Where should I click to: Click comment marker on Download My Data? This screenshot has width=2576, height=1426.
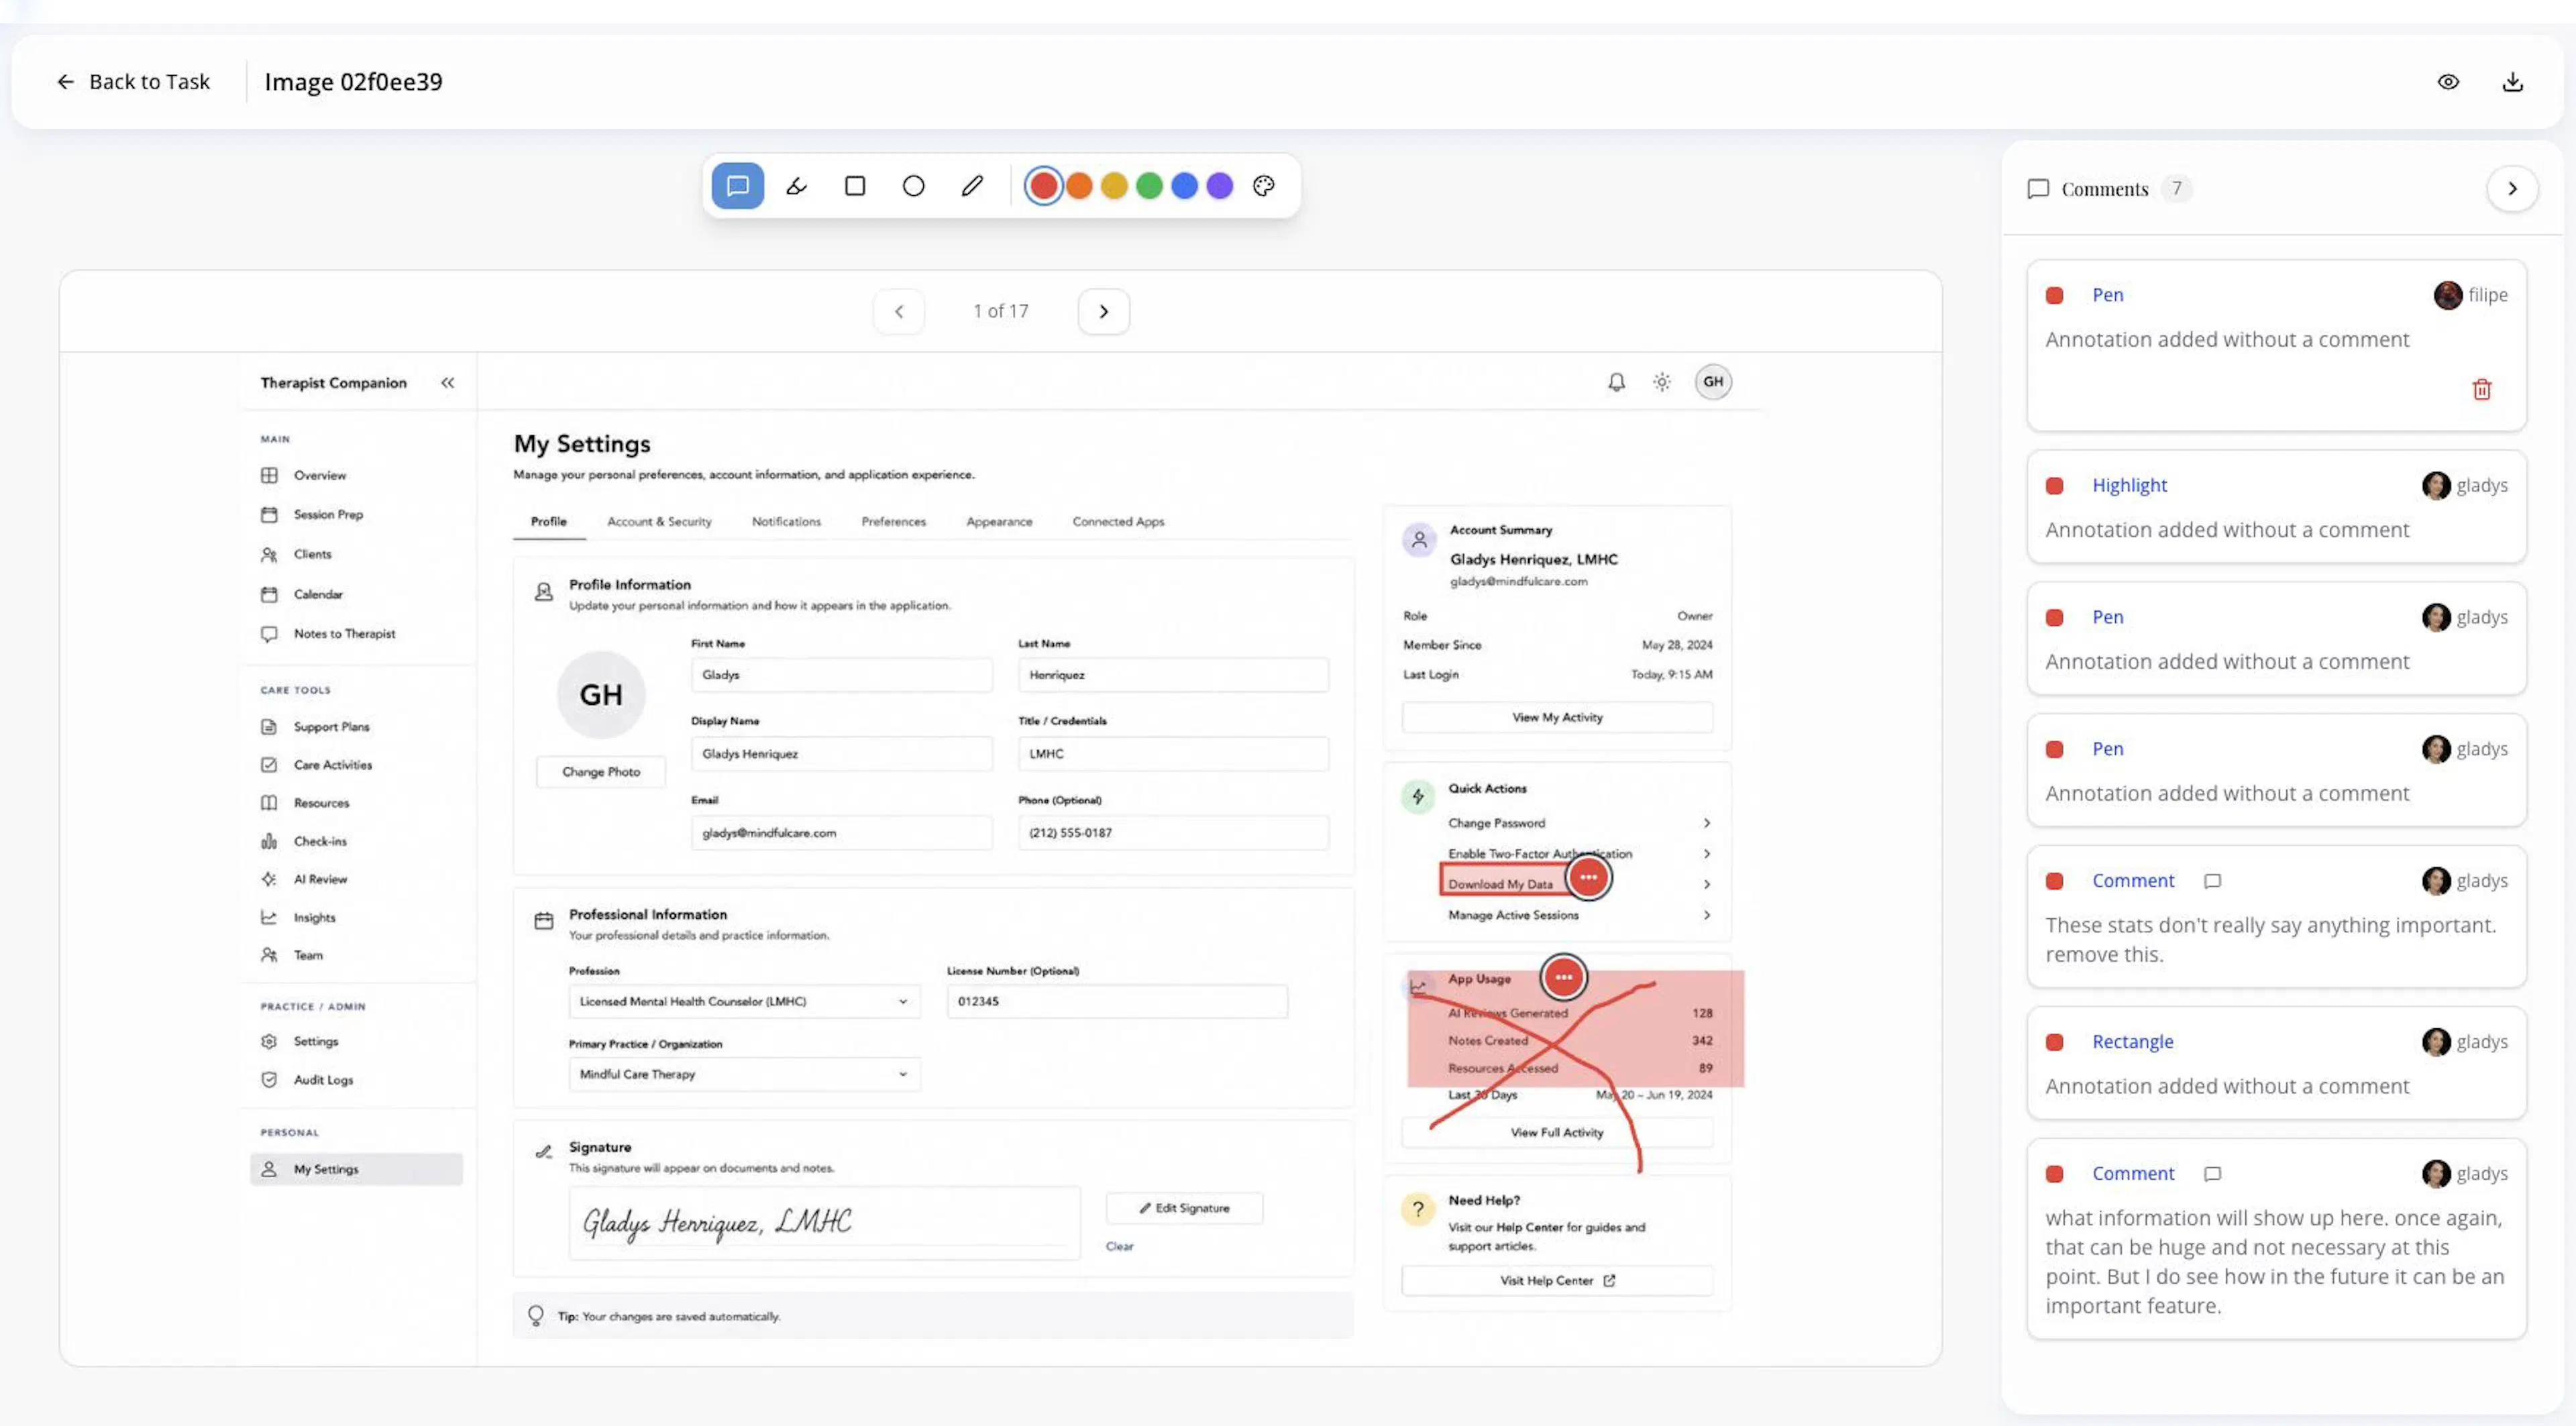pos(1588,877)
